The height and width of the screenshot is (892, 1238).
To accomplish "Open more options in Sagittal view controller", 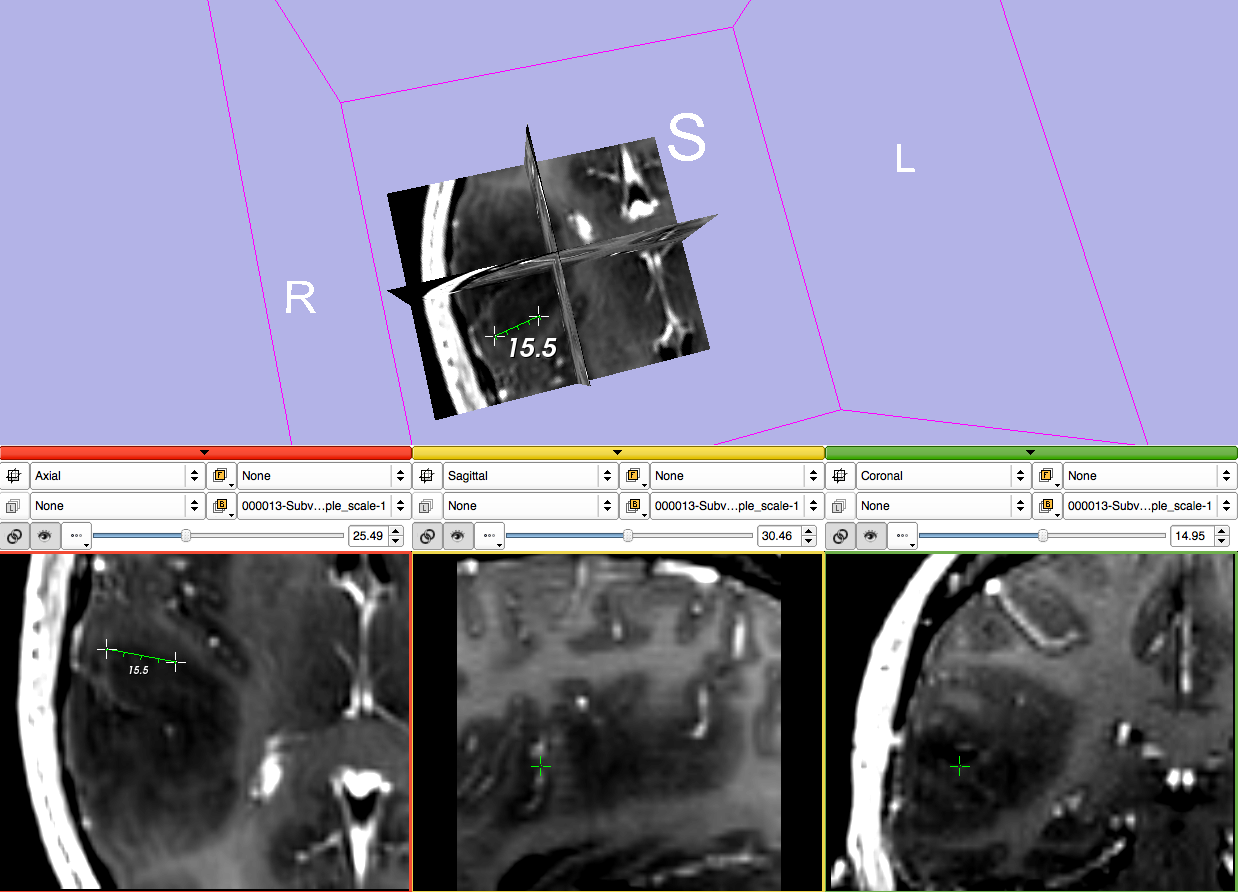I will pos(489,536).
